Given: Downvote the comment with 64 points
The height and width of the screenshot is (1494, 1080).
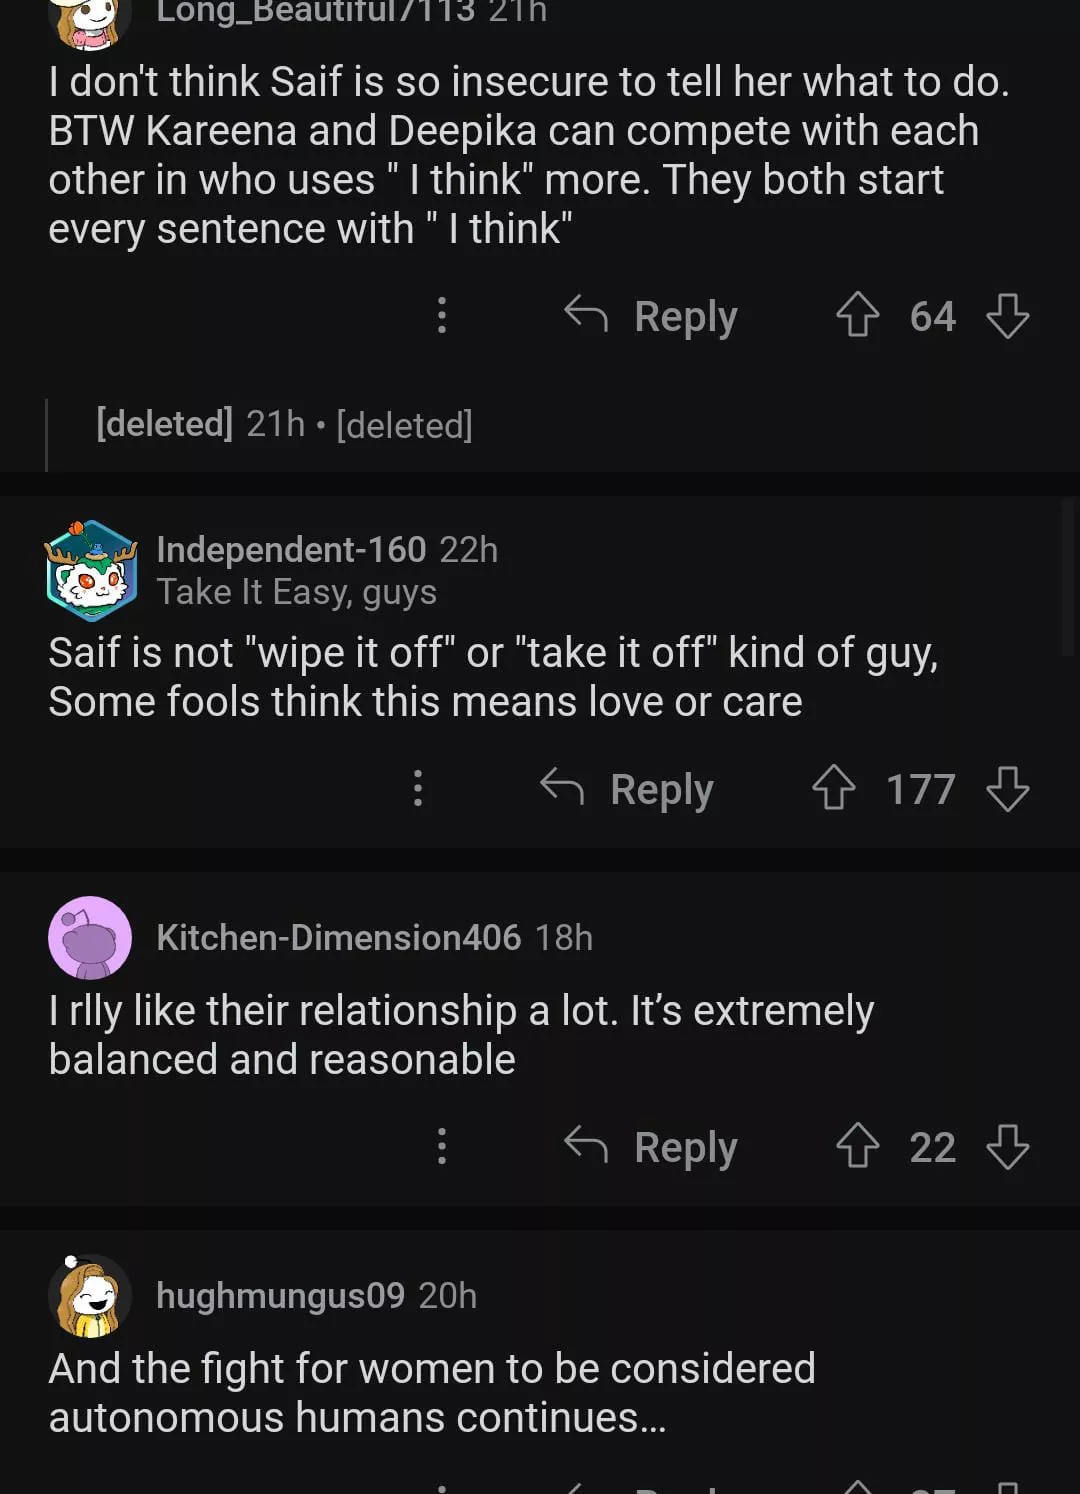Looking at the screenshot, I should (x=1007, y=315).
